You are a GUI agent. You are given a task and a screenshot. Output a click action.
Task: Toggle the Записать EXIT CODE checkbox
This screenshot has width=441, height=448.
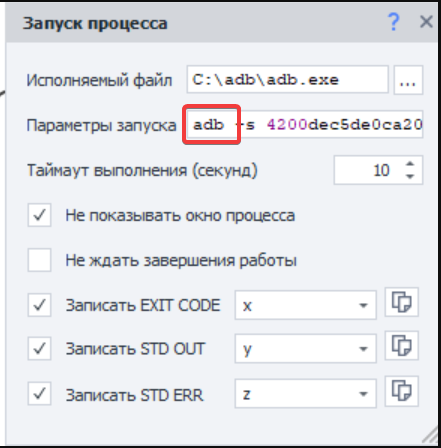tap(39, 305)
